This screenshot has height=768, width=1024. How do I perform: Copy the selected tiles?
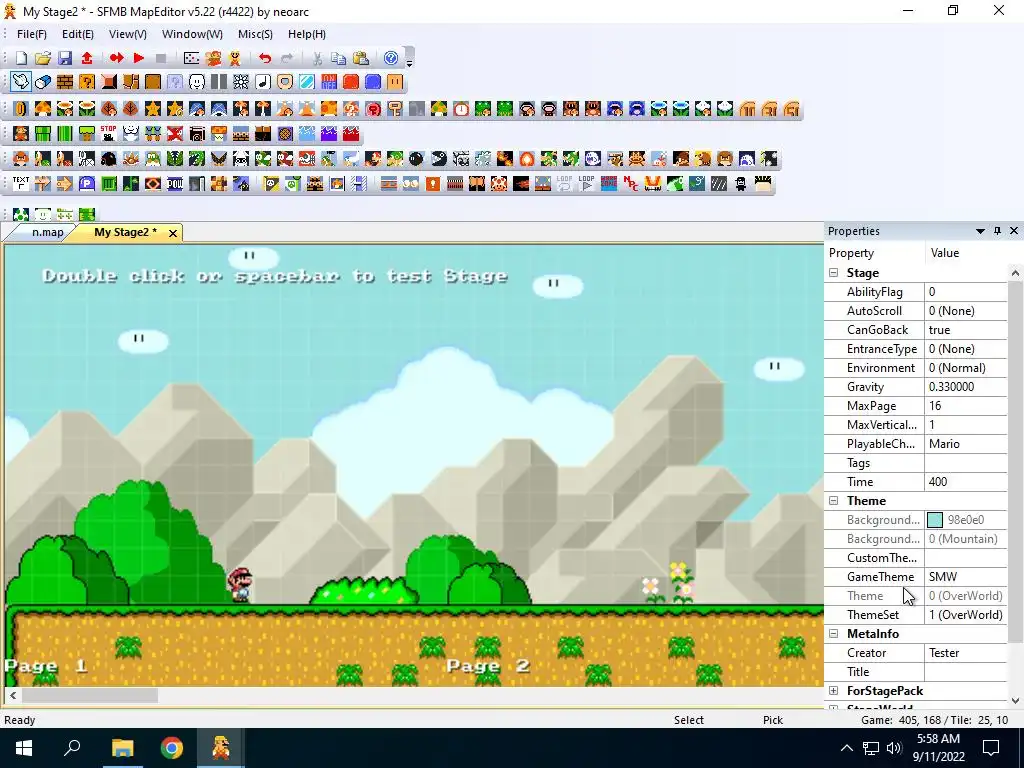[x=338, y=58]
